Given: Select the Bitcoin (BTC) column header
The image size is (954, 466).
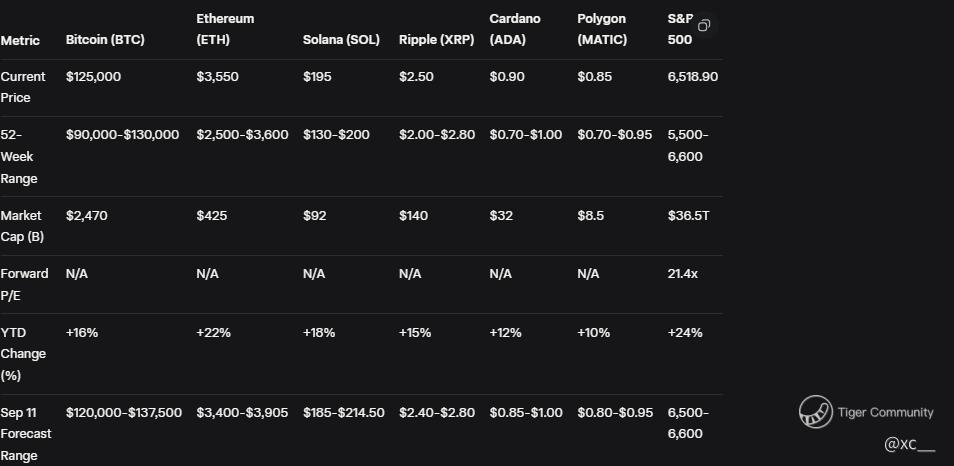Looking at the screenshot, I should point(105,40).
